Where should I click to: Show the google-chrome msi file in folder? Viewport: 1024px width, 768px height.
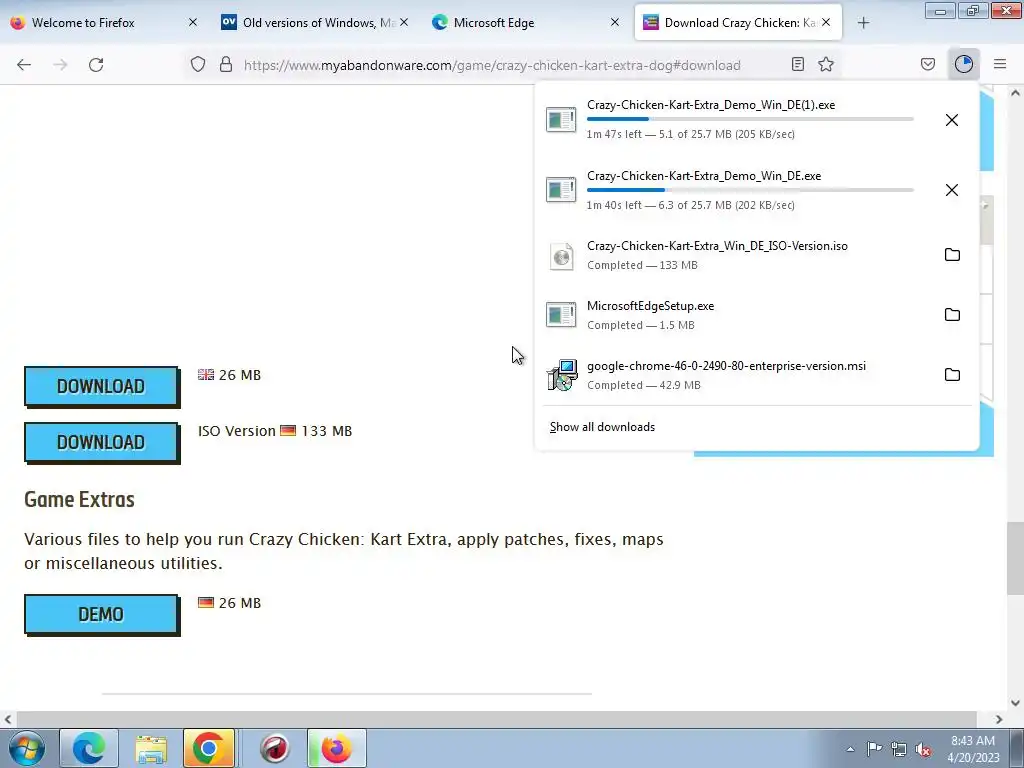pos(952,375)
